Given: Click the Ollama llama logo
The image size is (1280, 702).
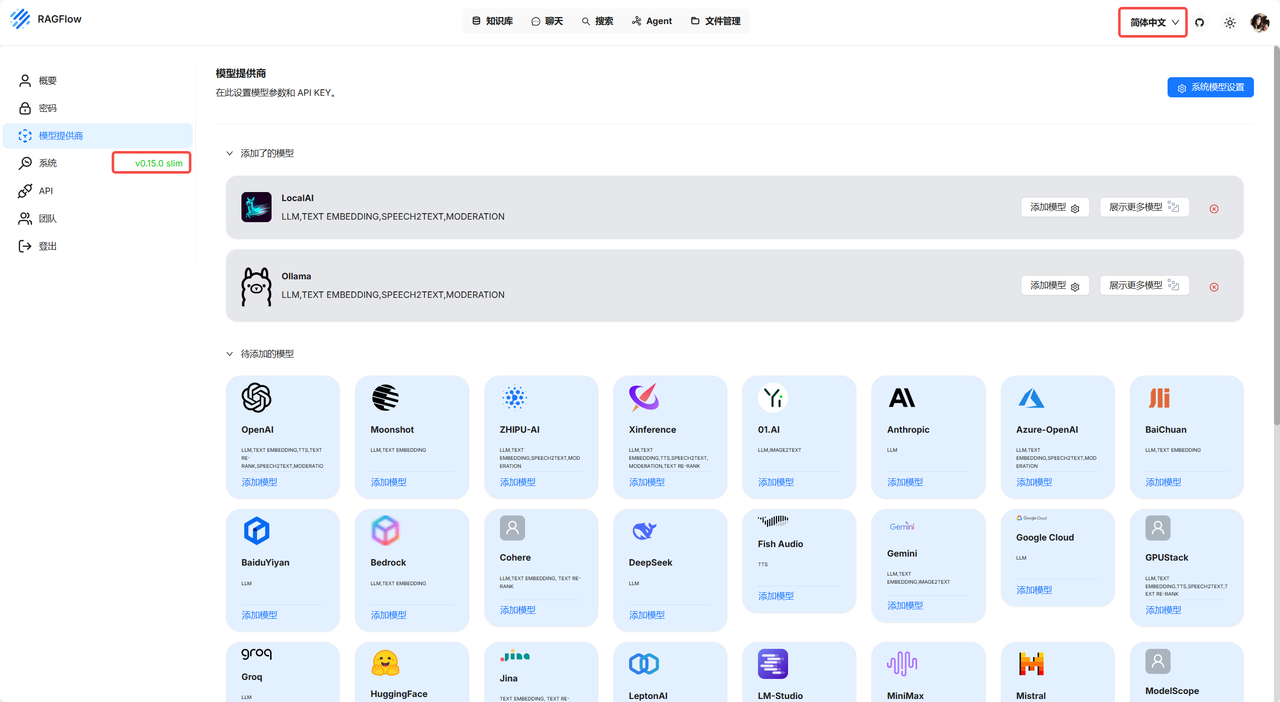Looking at the screenshot, I should (x=256, y=286).
